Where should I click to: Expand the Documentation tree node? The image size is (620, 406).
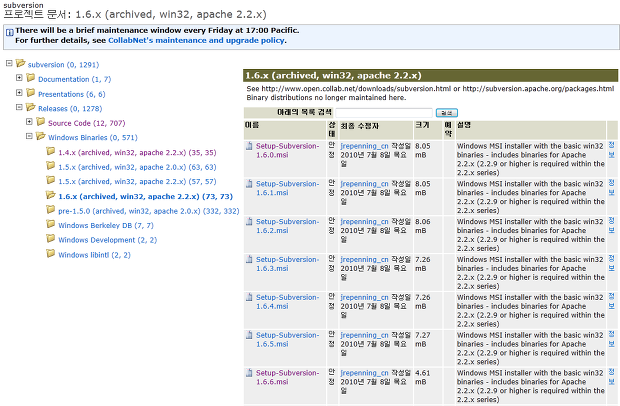click(19, 78)
